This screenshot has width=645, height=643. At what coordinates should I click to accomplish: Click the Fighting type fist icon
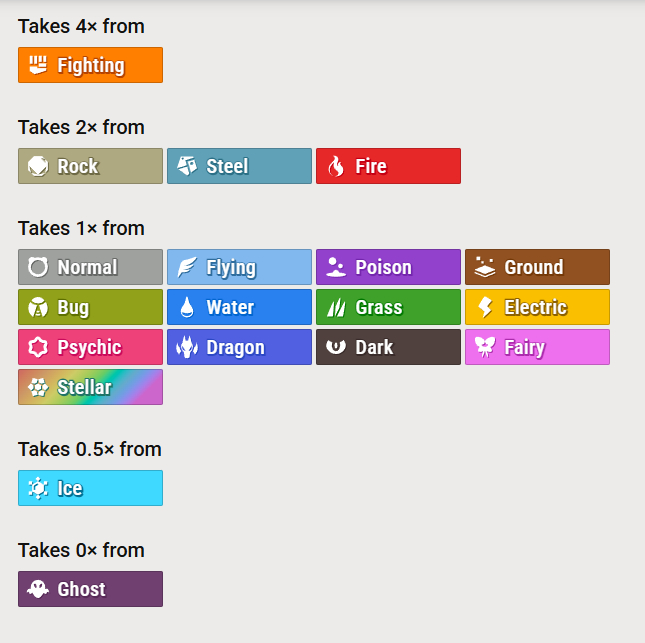coord(38,65)
